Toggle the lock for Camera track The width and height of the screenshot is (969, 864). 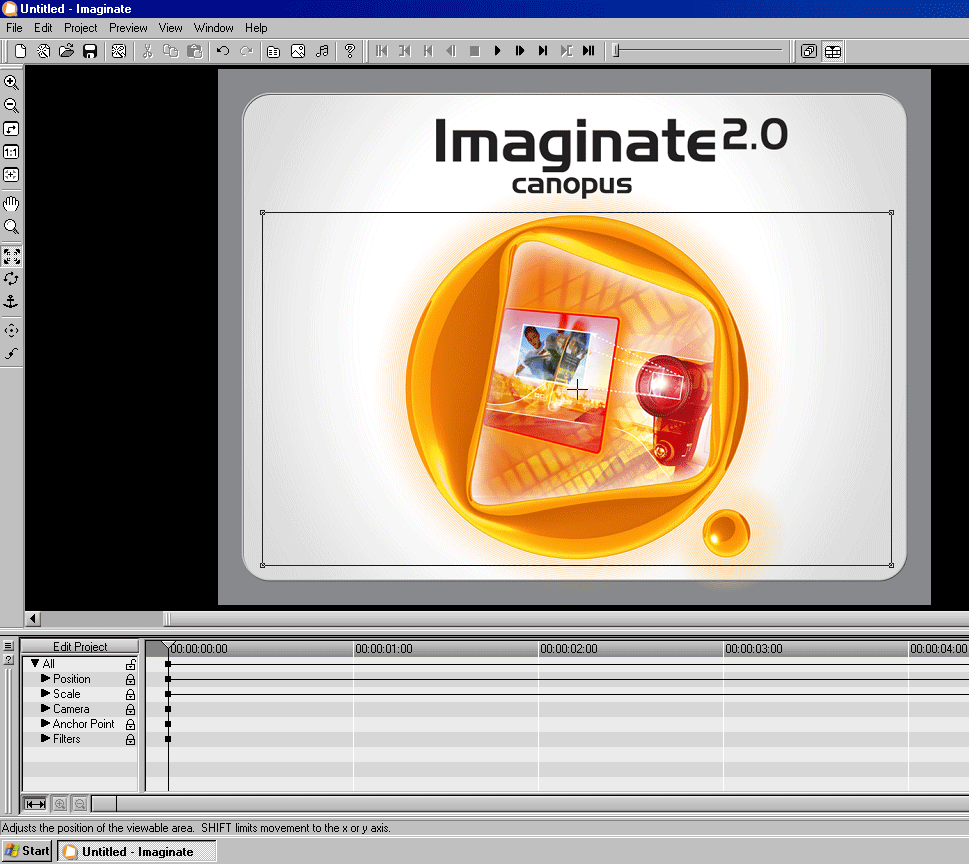130,709
